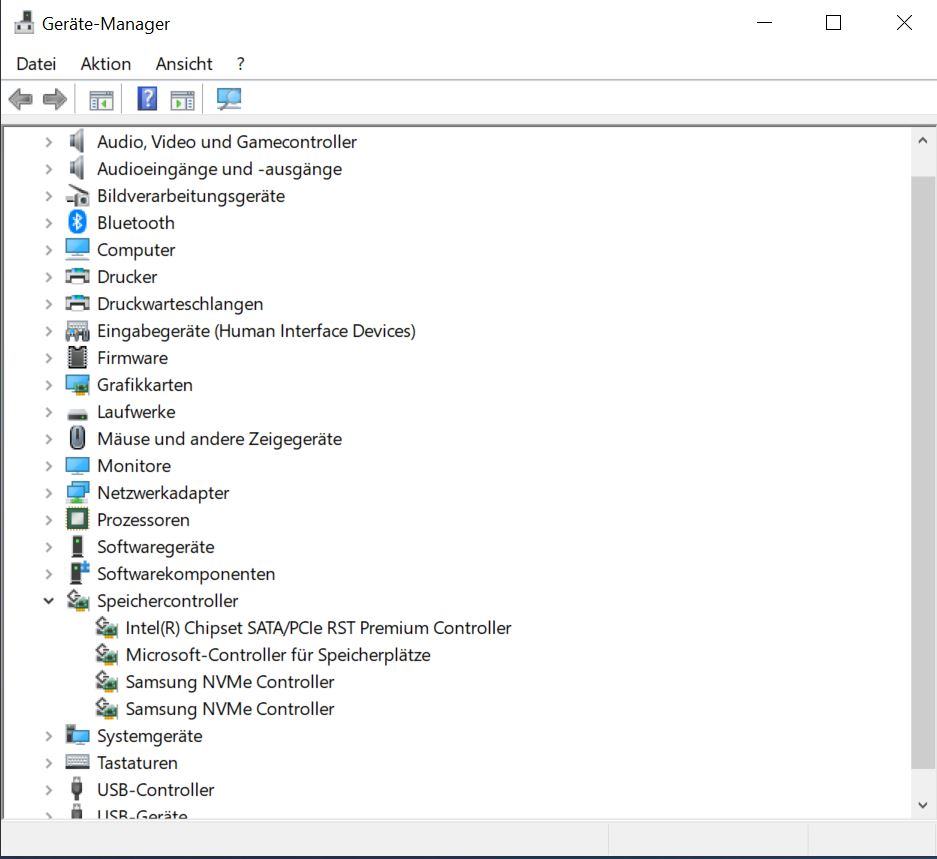
Task: Select the Monitore label
Action: tap(134, 466)
